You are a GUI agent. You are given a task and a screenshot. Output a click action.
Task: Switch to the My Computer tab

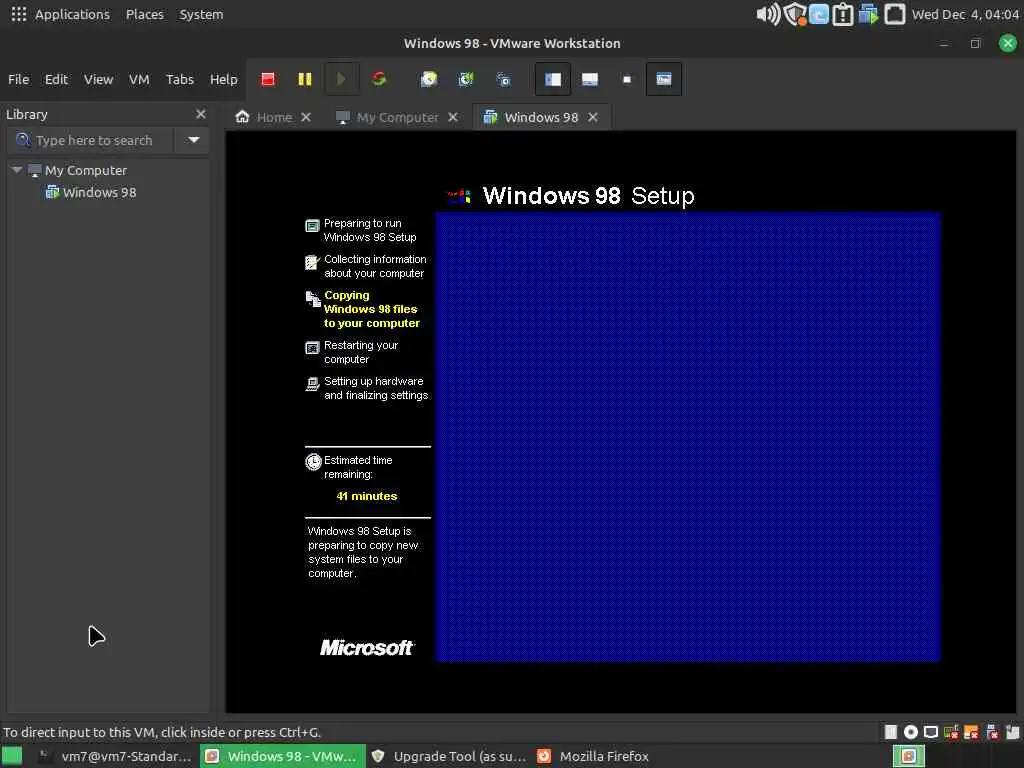click(x=387, y=117)
